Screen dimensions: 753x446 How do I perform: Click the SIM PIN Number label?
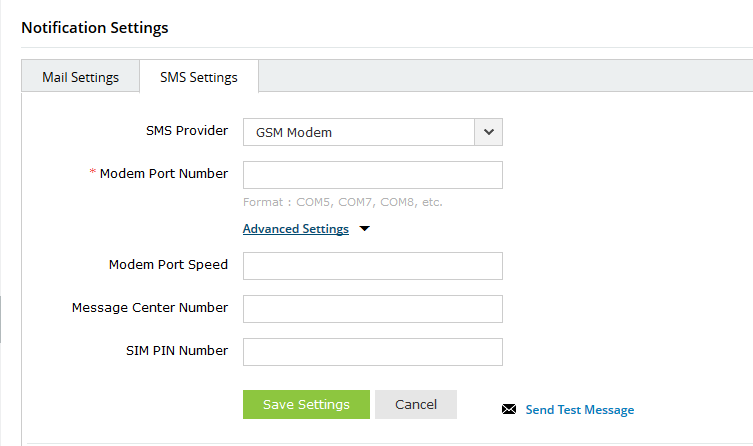(x=172, y=351)
